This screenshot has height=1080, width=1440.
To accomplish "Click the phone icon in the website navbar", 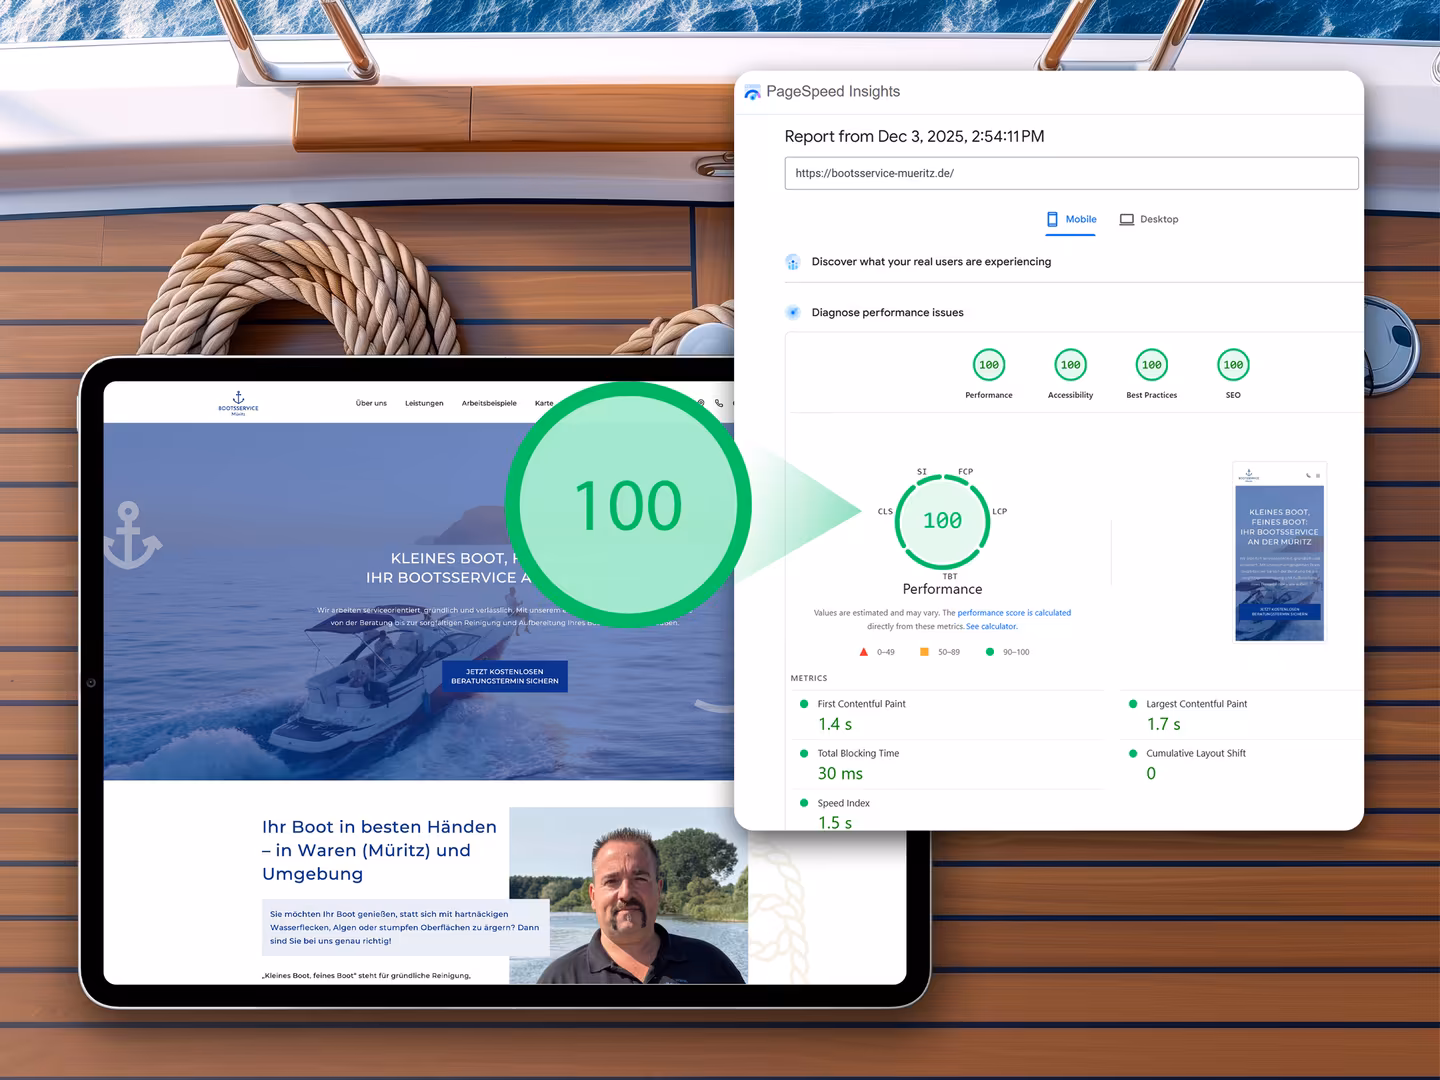I will tap(721, 403).
